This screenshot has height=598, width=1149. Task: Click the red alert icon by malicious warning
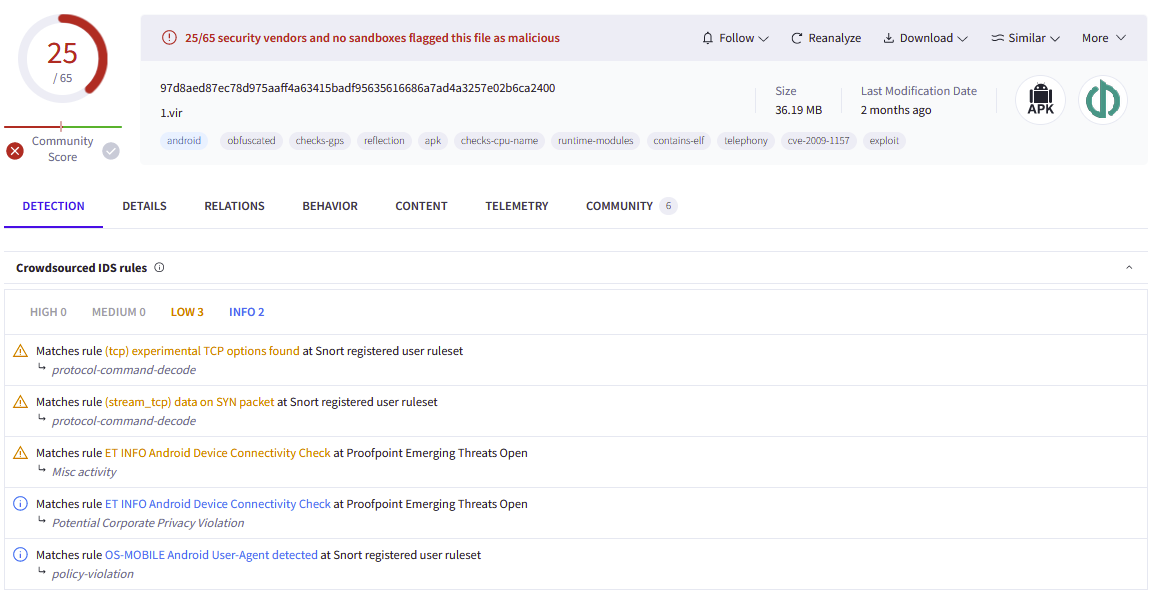click(169, 37)
